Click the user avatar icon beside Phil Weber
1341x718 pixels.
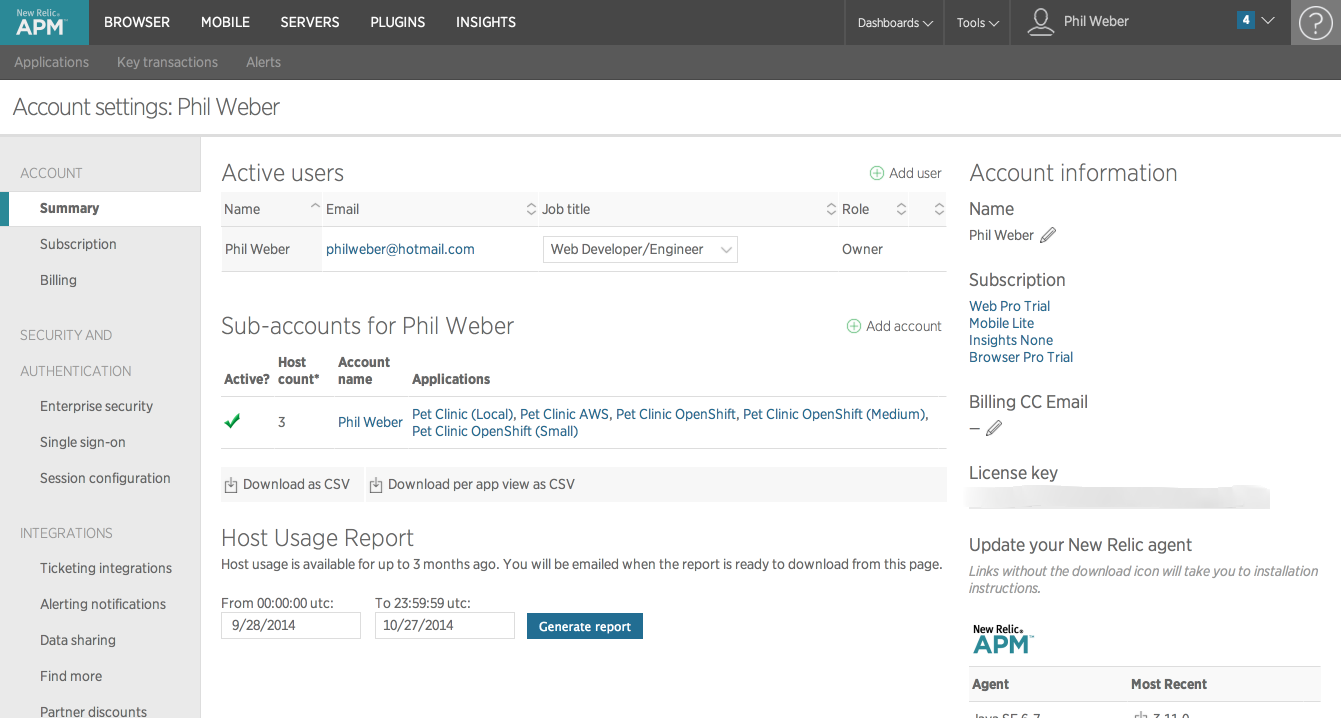(1041, 22)
